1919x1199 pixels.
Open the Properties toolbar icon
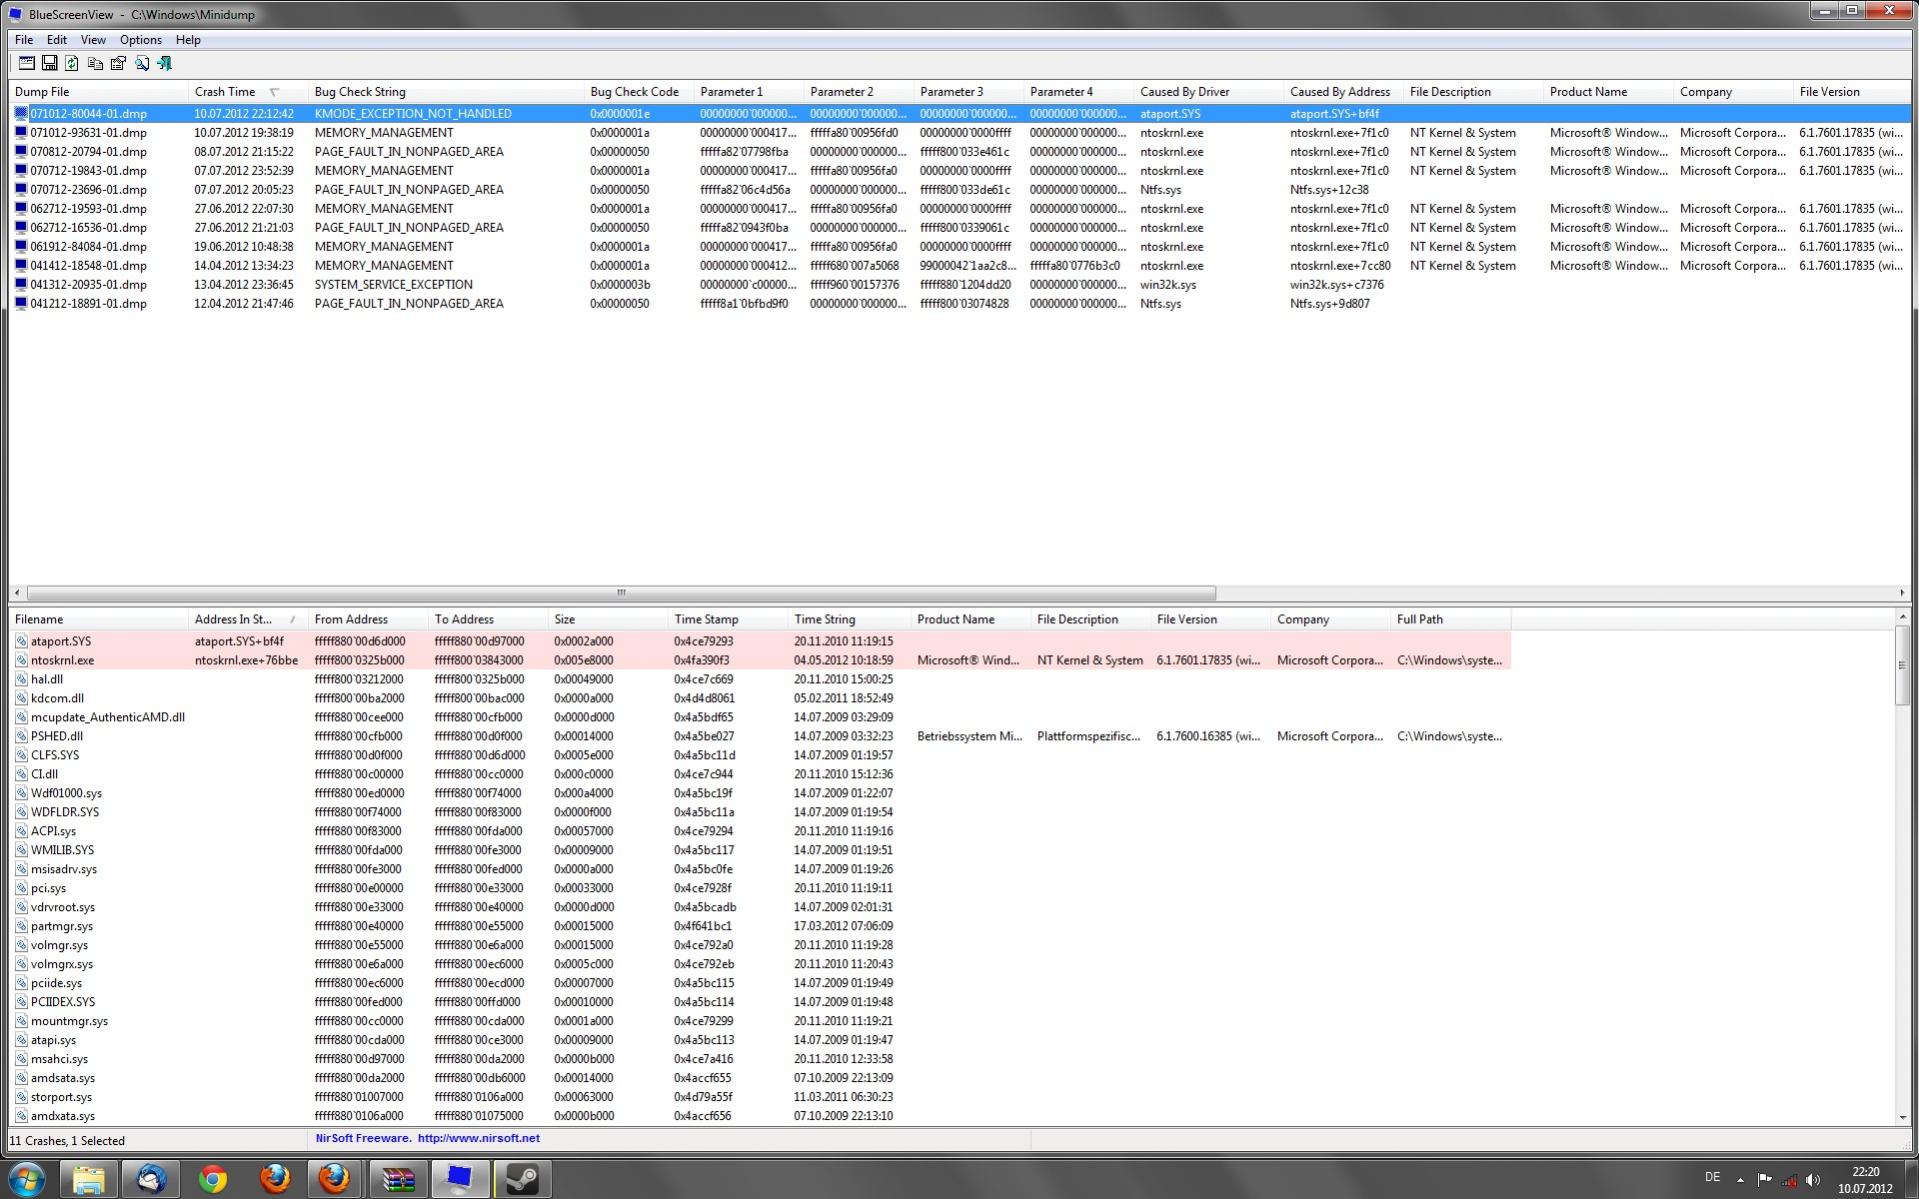click(118, 63)
